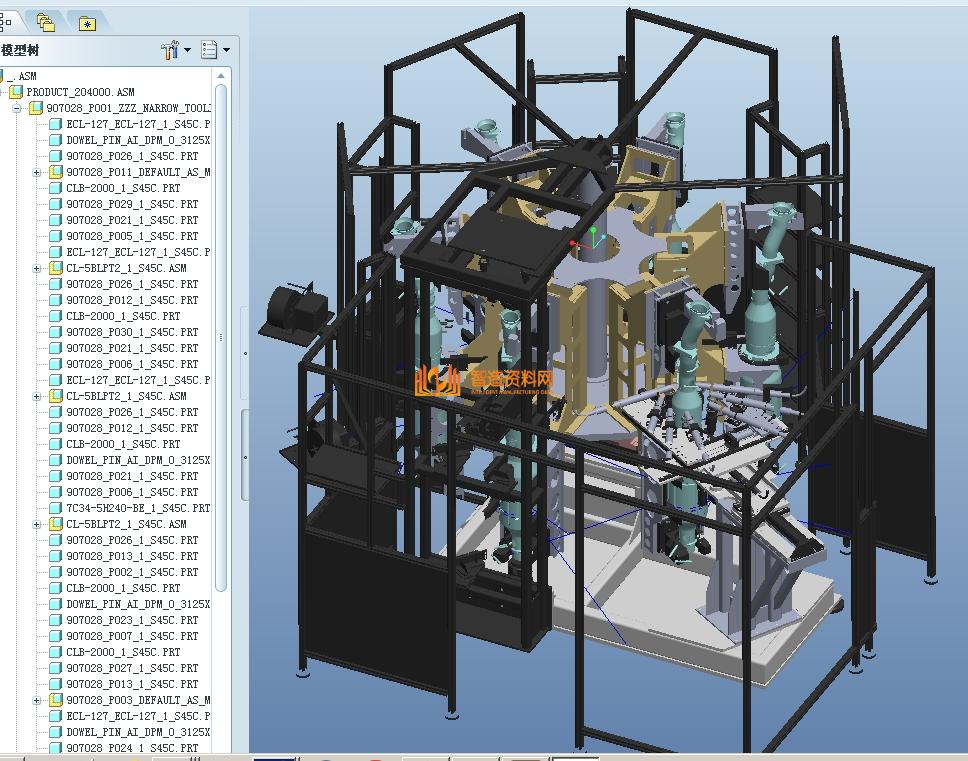This screenshot has width=968, height=761.
Task: Collapse the 907028_P001_ZZZ_NARROW_TOOL assembly node
Action: tap(17, 108)
